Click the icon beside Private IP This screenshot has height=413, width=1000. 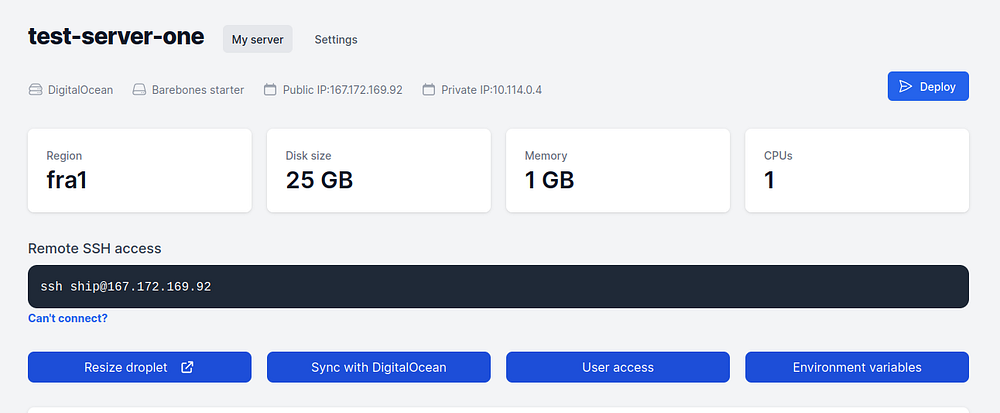click(x=429, y=90)
